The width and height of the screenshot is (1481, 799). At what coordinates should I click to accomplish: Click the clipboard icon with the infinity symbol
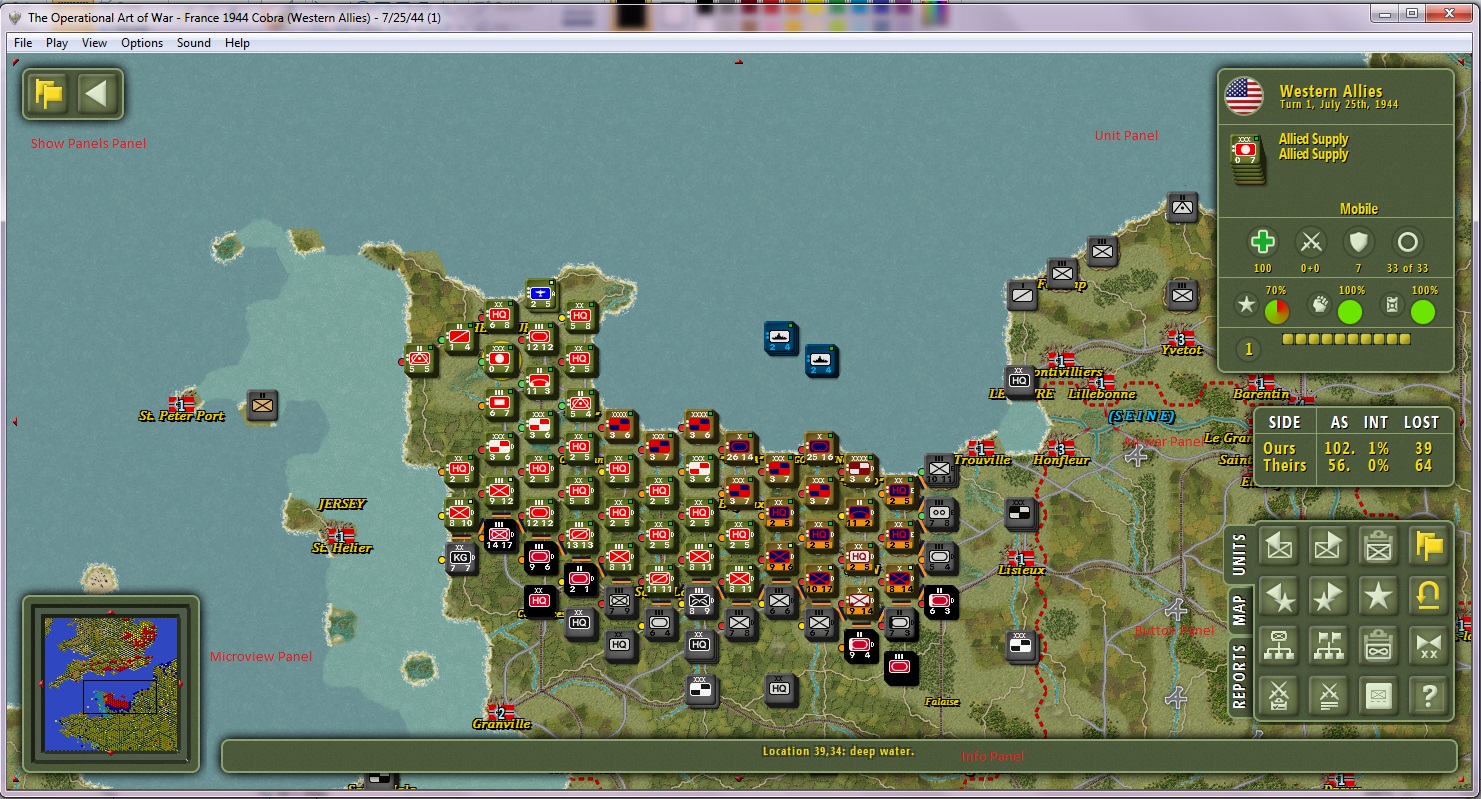click(1378, 645)
